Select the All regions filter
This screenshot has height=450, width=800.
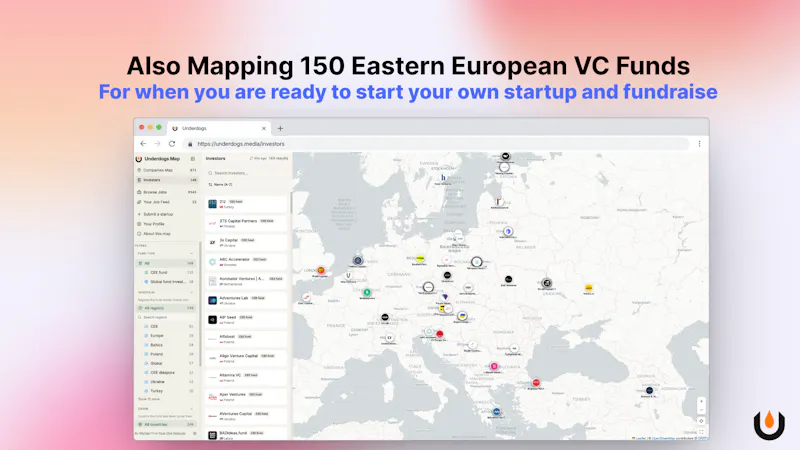[x=166, y=308]
